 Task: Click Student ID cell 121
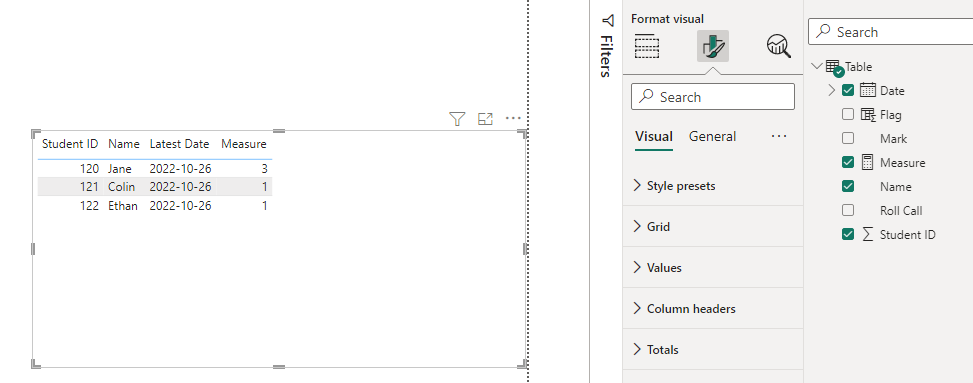[x=89, y=187]
